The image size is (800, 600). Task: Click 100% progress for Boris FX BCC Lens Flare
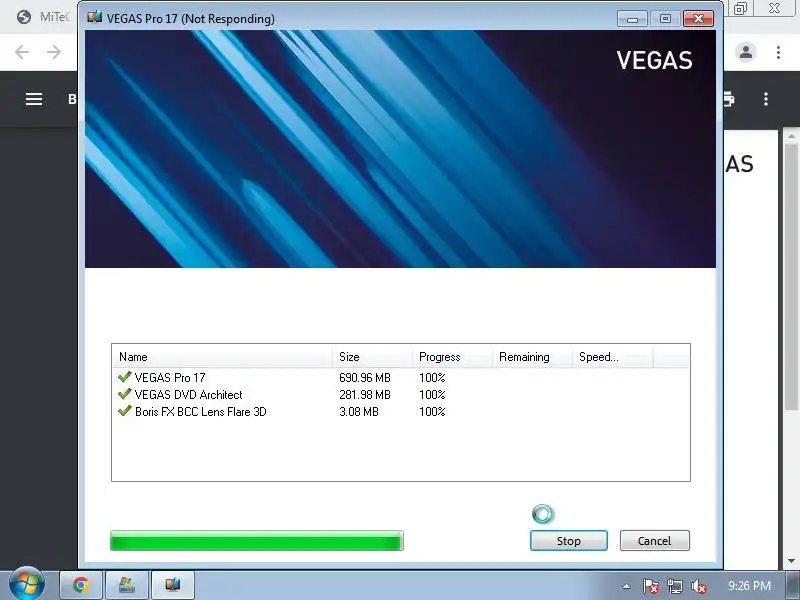(432, 412)
